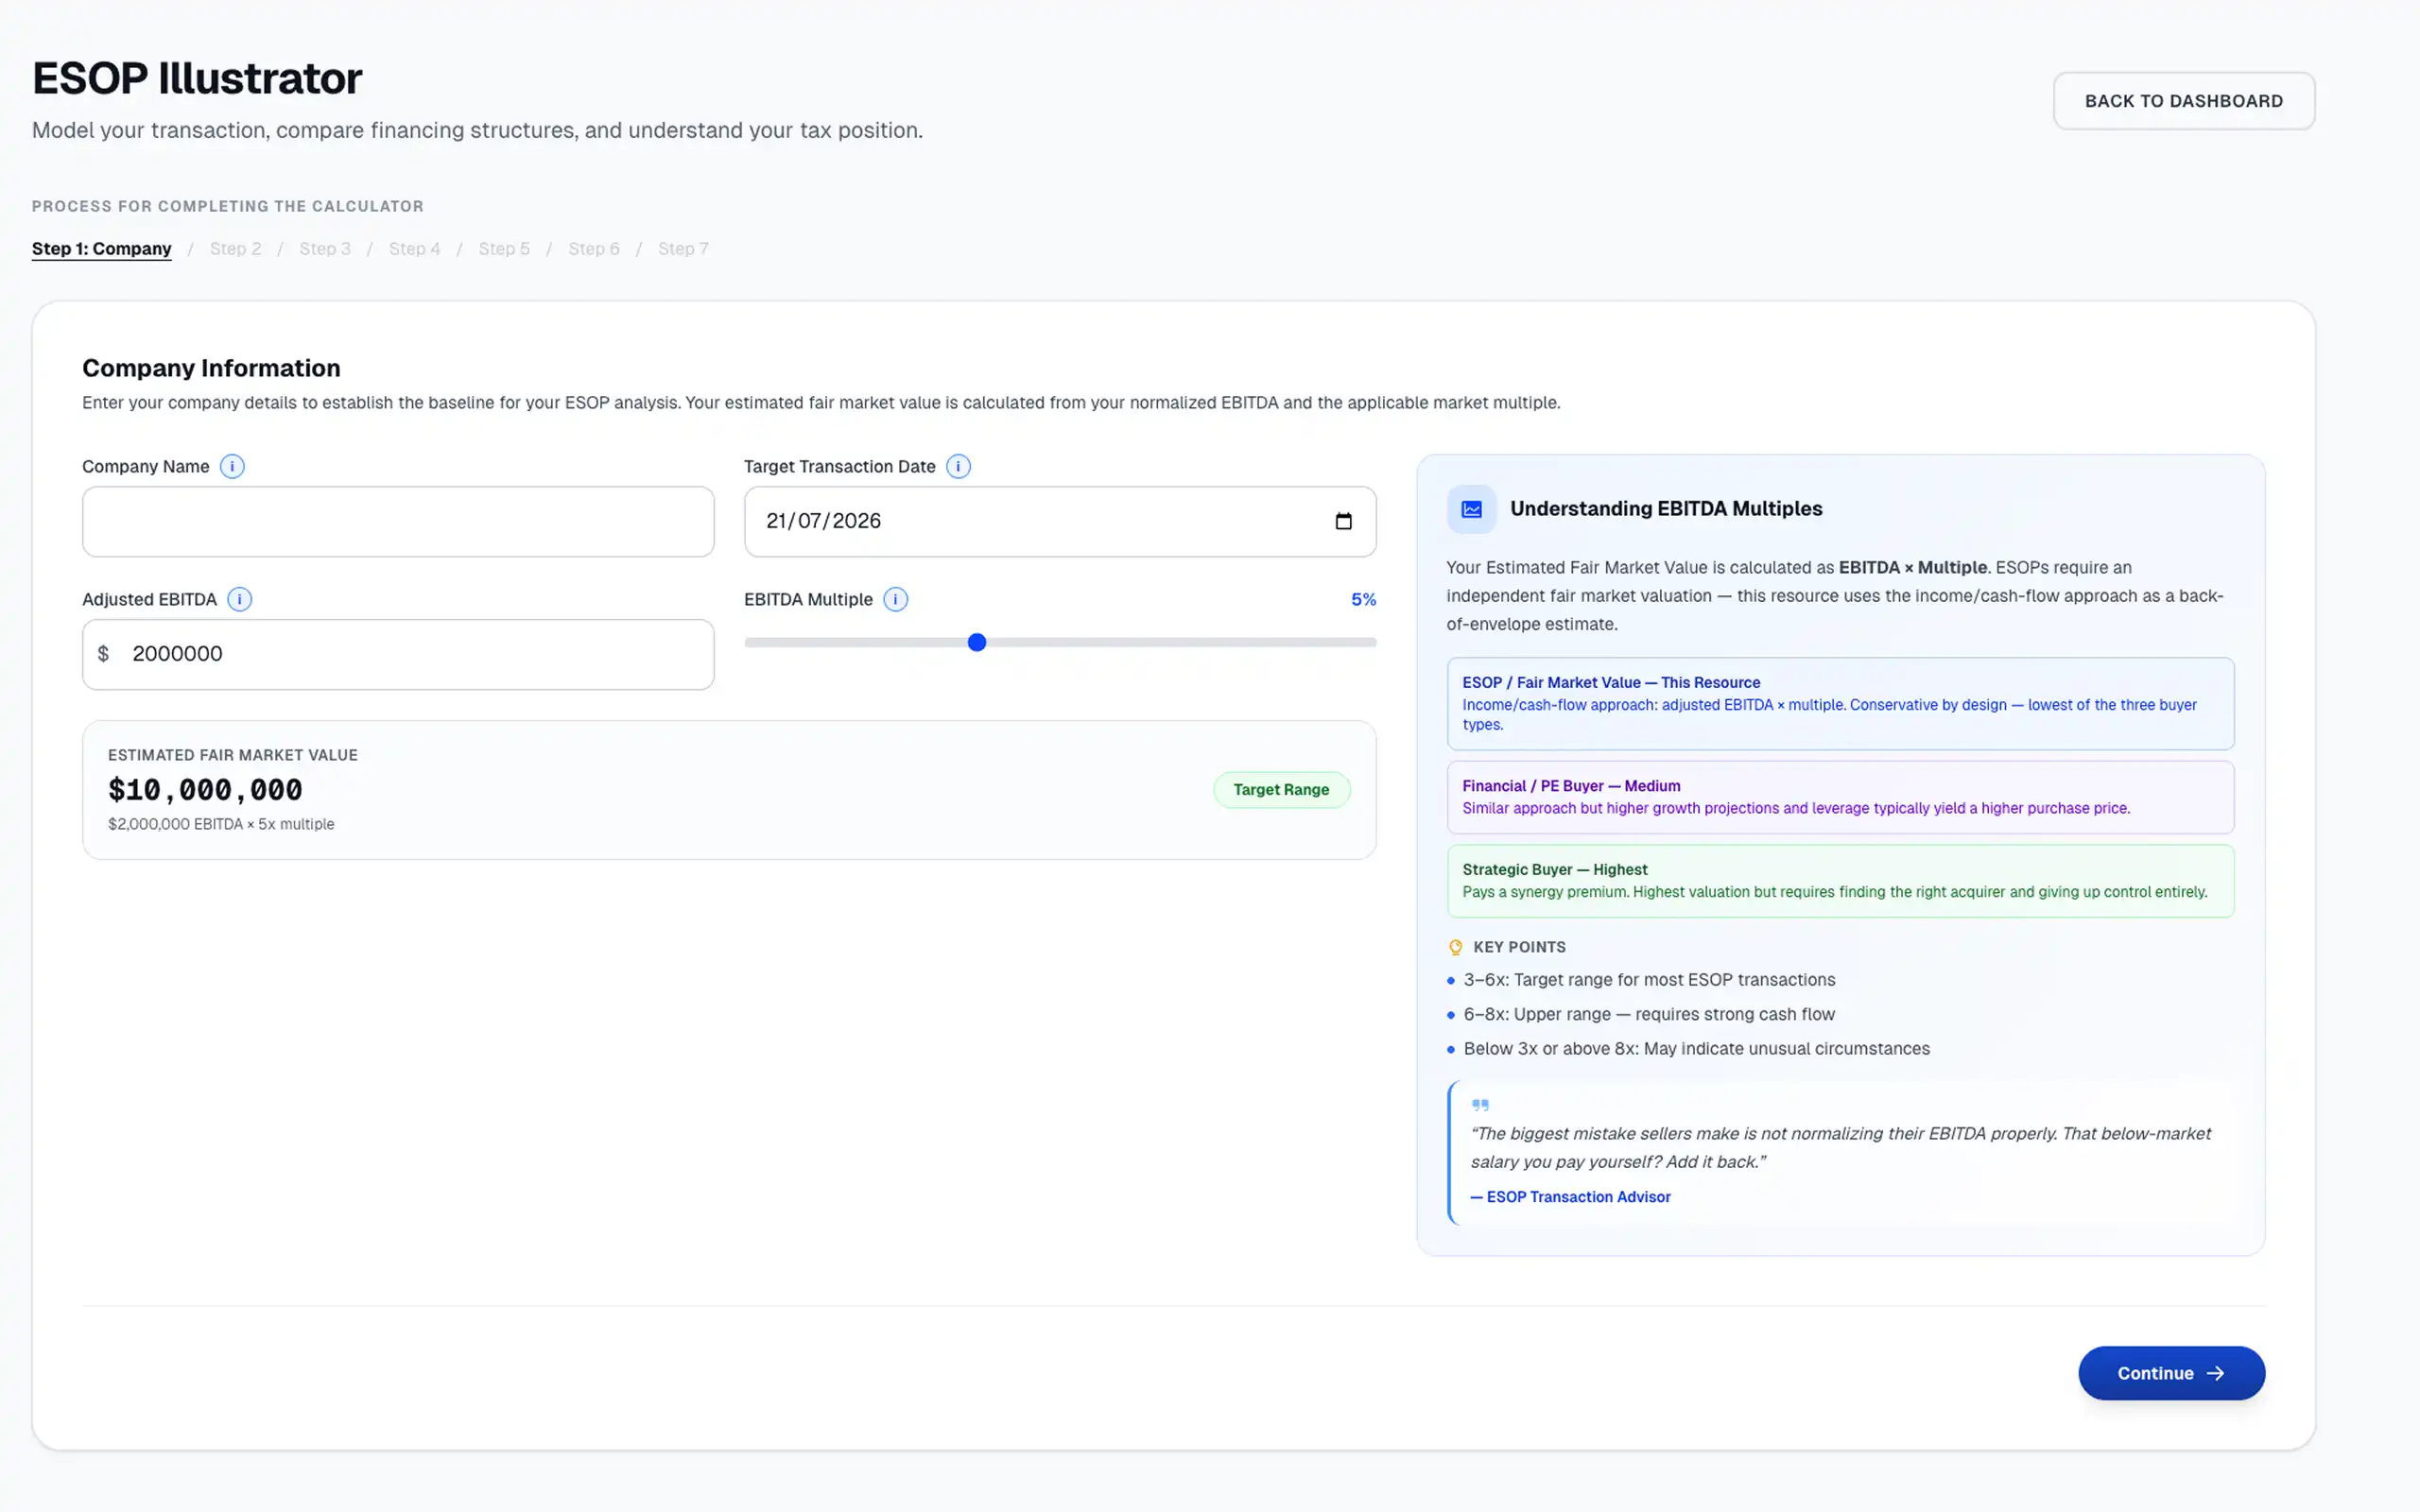Screen dimensions: 2420x1512
Task: Switch to Step 7 of the process
Action: pos(683,249)
